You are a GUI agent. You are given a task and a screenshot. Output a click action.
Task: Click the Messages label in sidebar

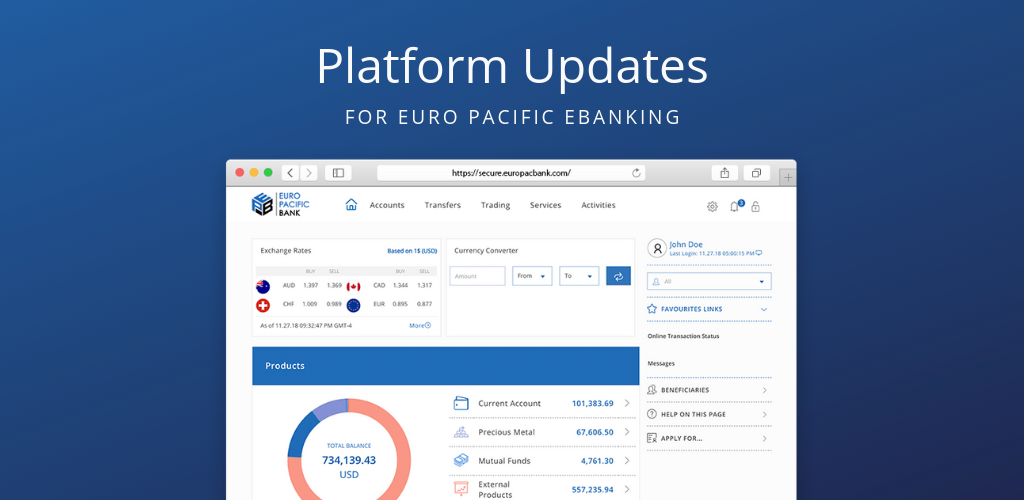[661, 364]
